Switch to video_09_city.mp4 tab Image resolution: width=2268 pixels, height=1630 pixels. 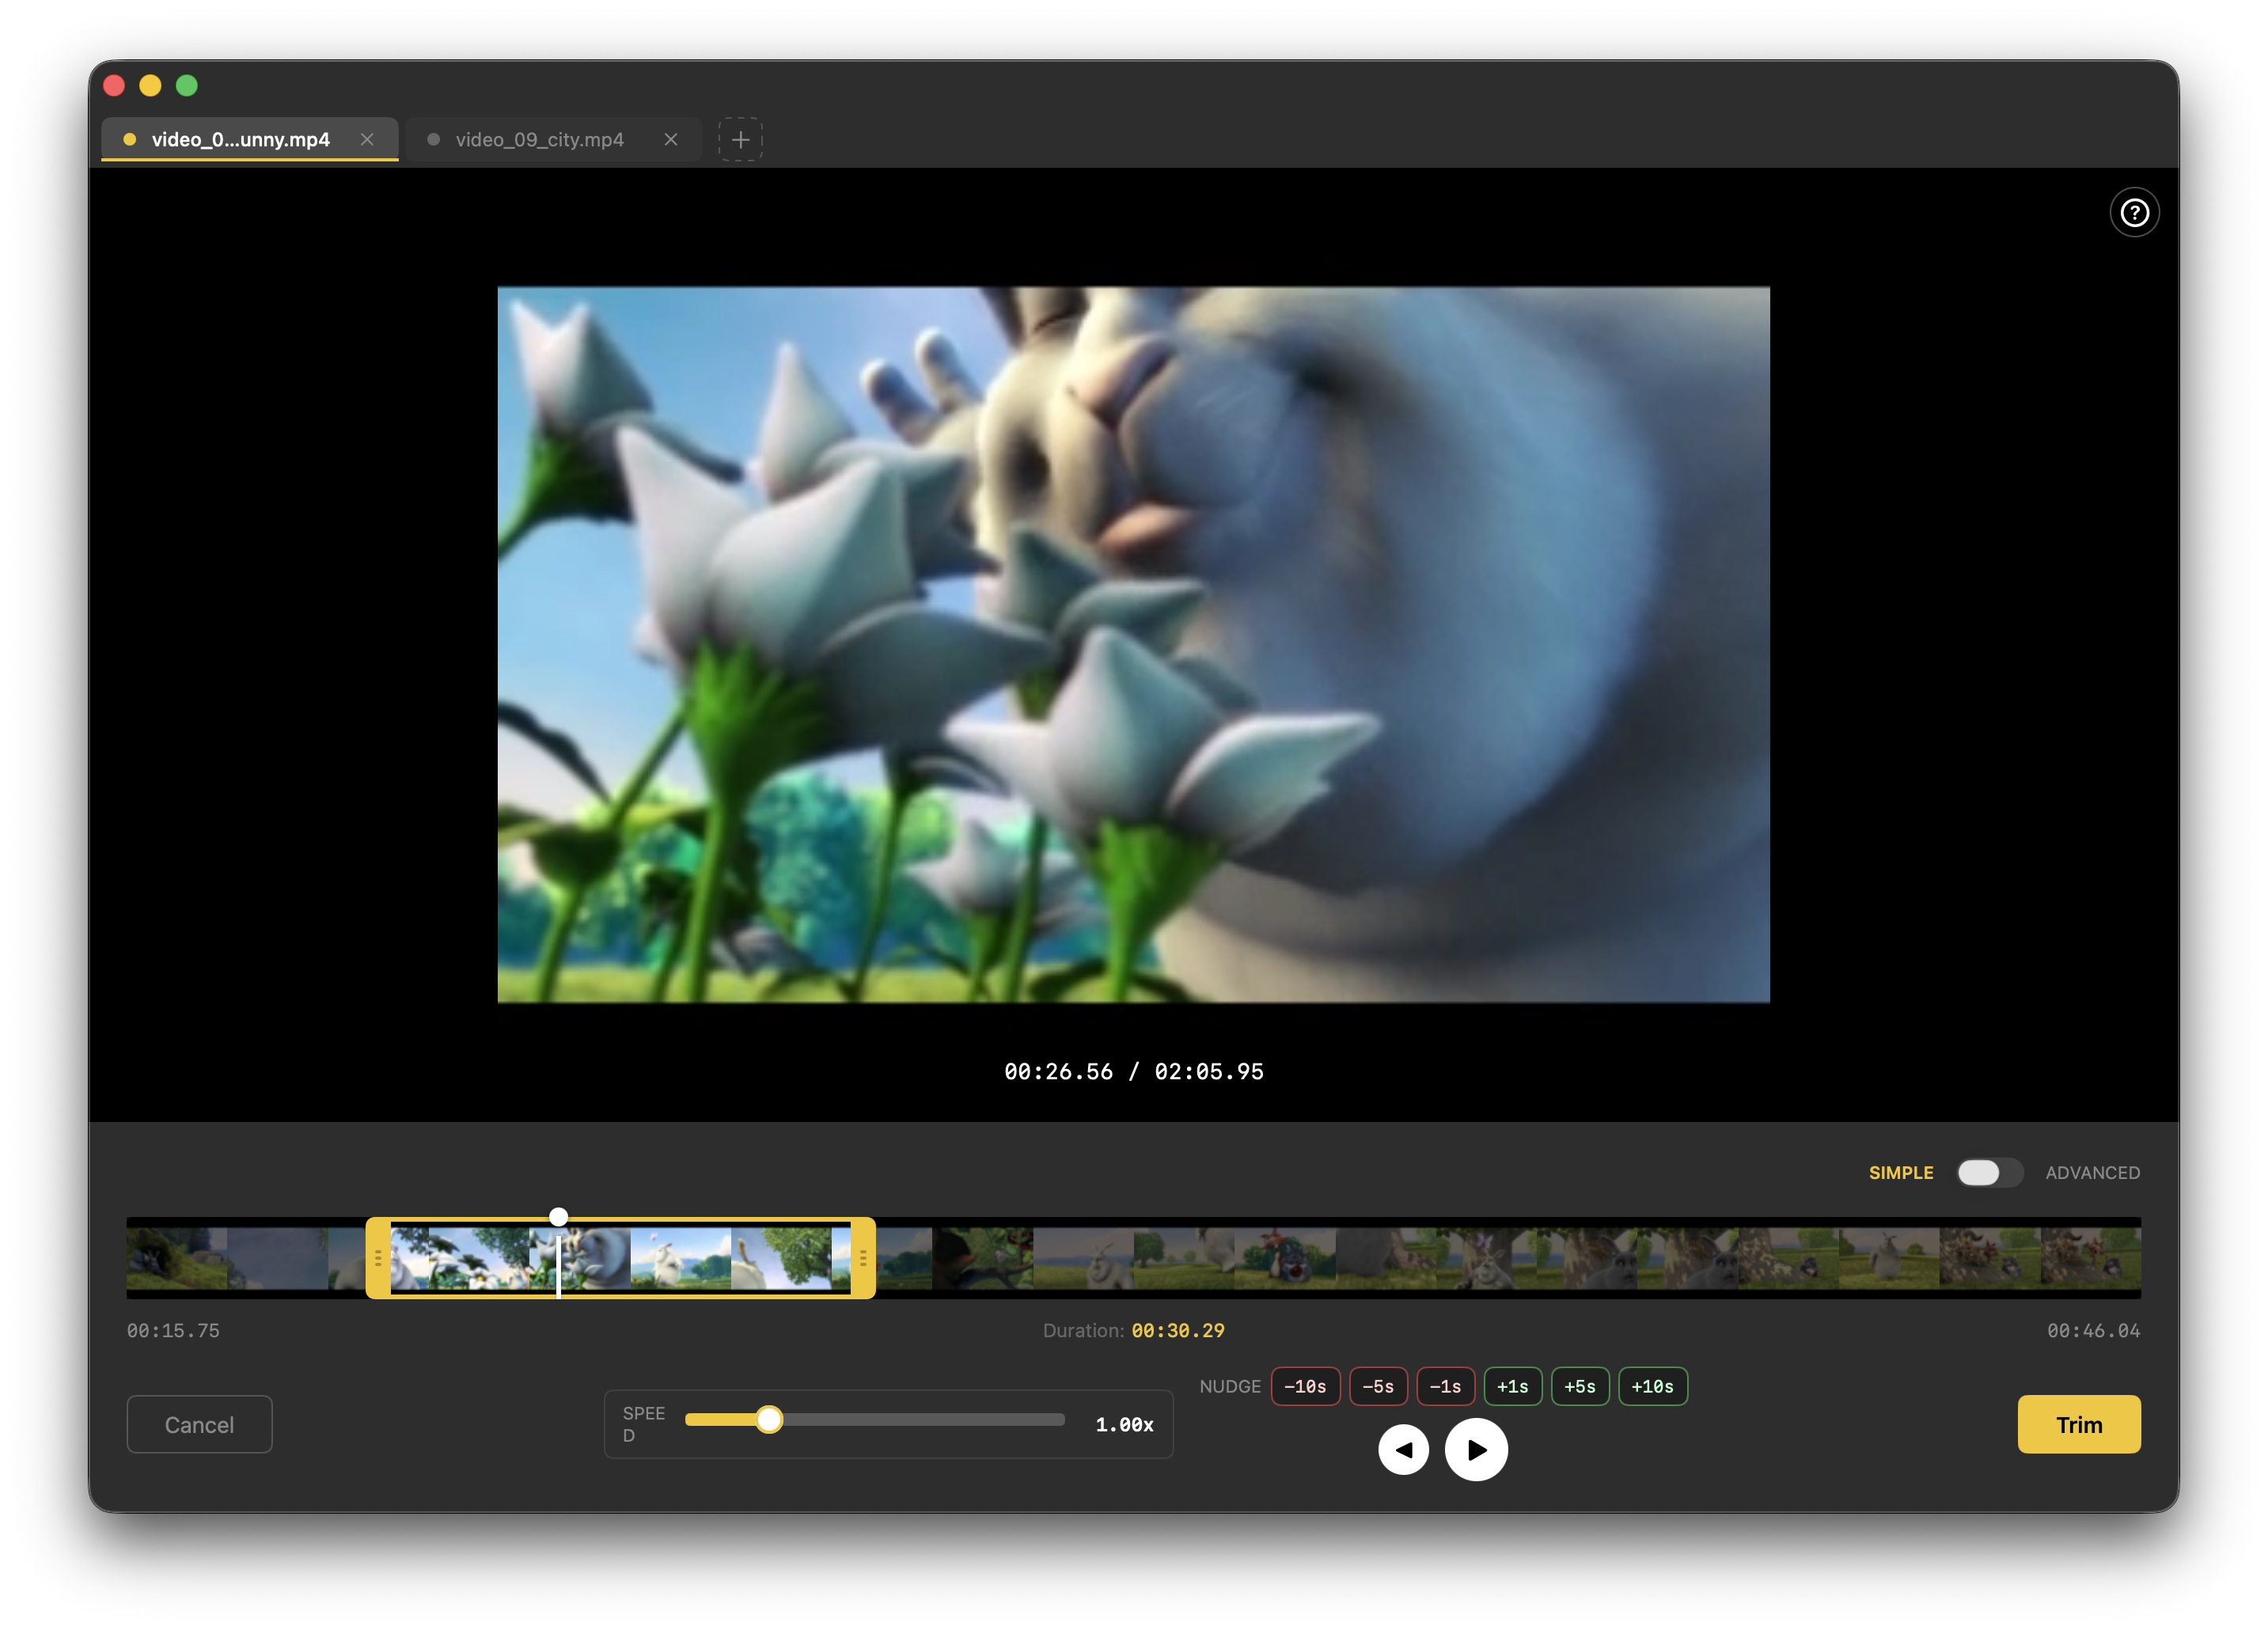pyautogui.click(x=539, y=139)
